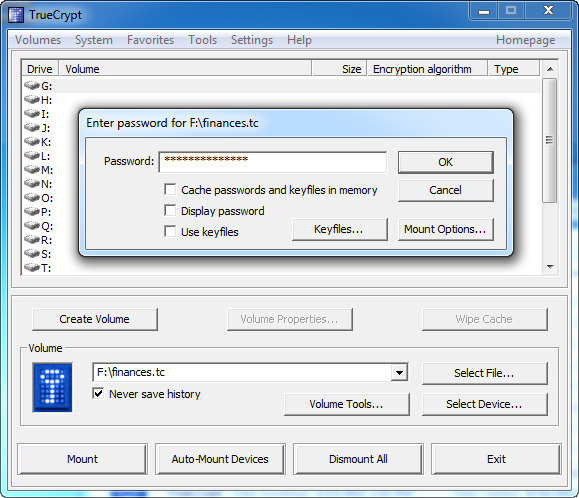
Task: Open the System menu
Action: click(94, 40)
